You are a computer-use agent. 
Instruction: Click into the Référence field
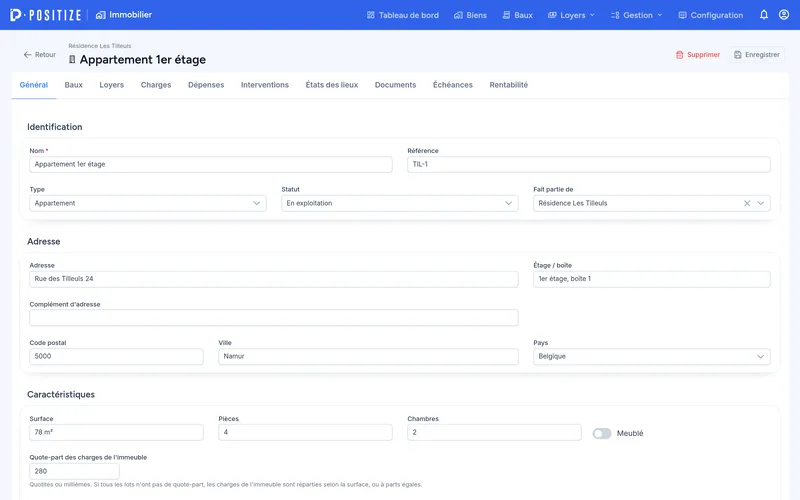(x=589, y=164)
